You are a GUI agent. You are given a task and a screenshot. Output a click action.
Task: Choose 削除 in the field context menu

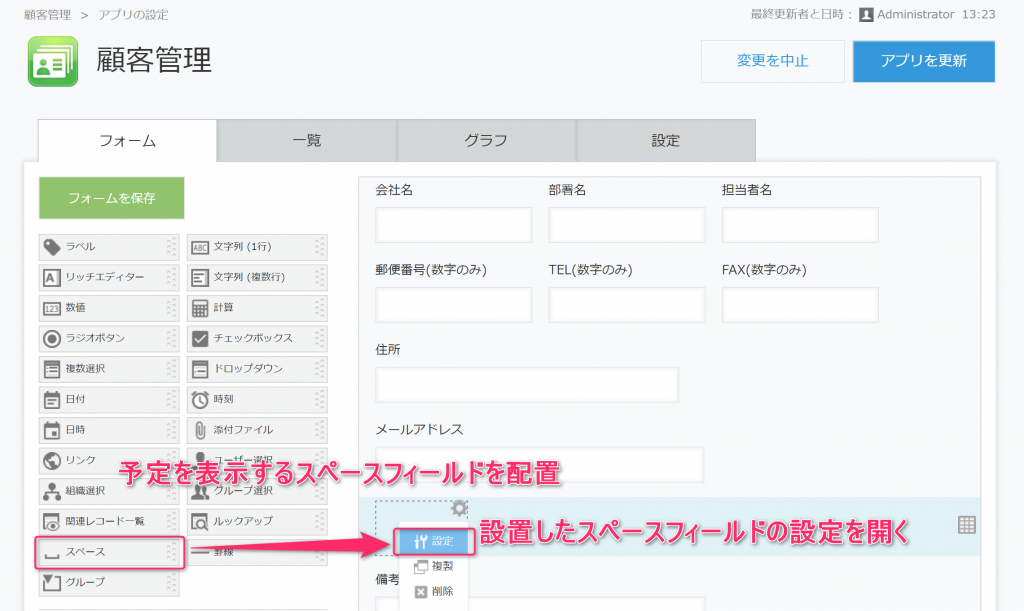pos(434,591)
